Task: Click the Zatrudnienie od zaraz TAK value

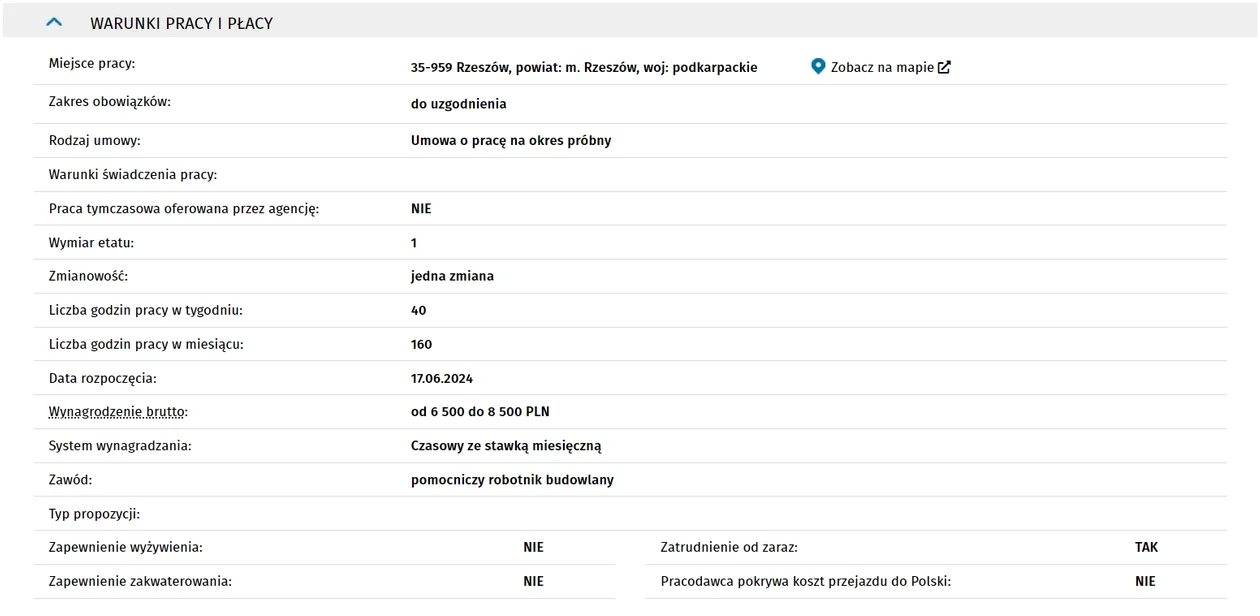Action: pos(1146,547)
